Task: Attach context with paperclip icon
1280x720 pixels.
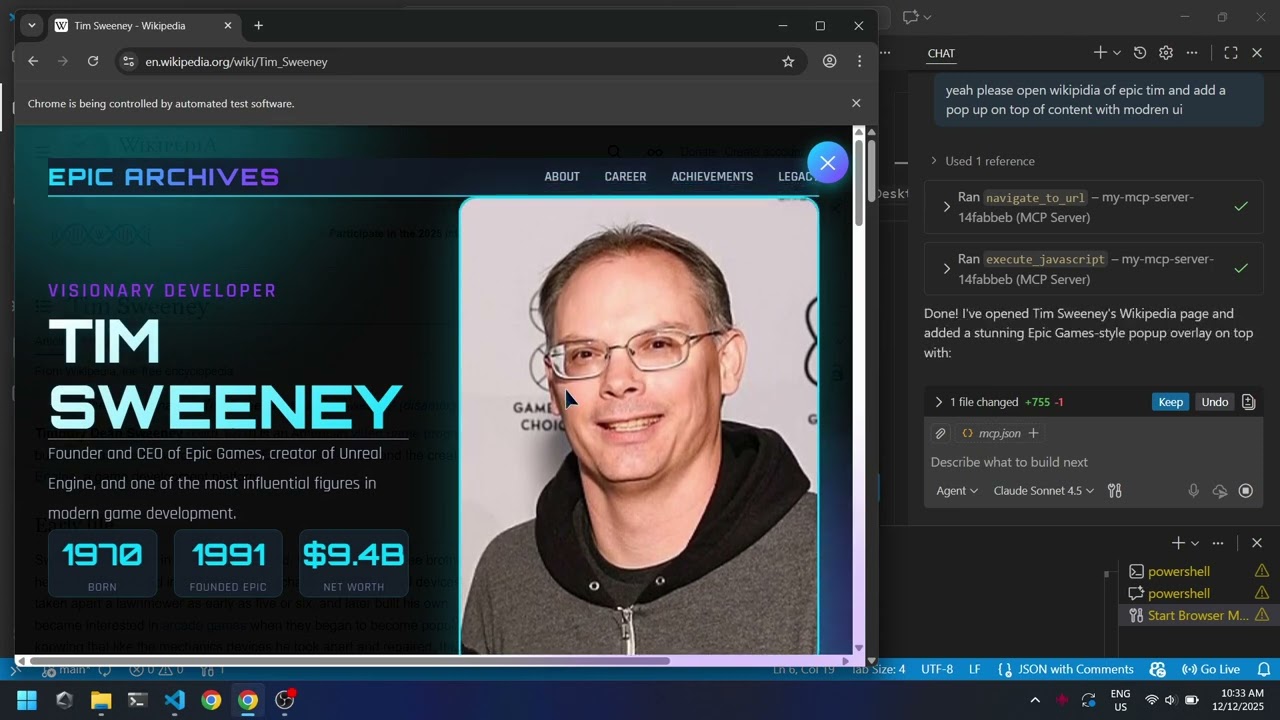Action: click(940, 433)
